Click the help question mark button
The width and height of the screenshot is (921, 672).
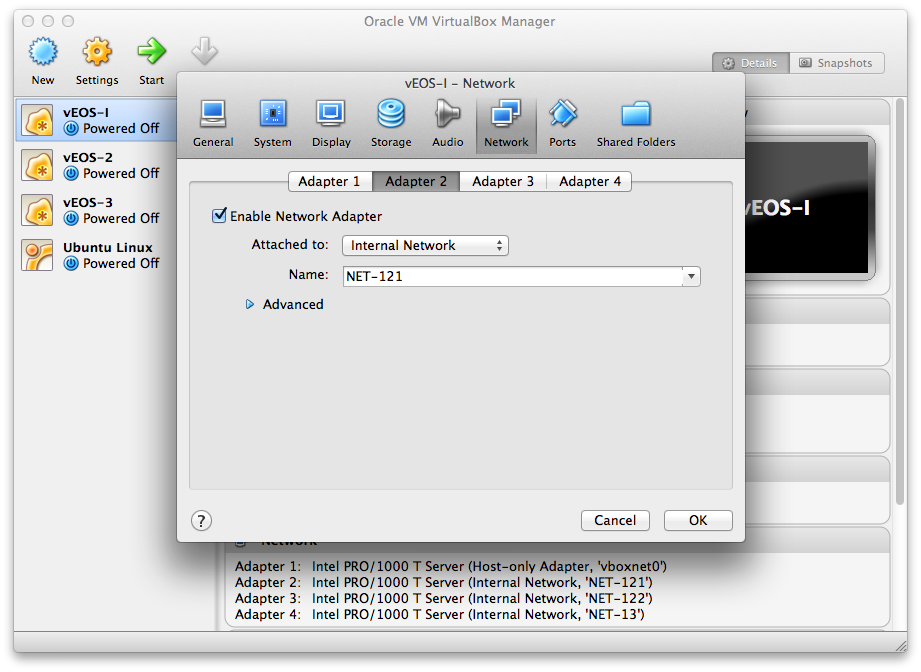tap(201, 520)
